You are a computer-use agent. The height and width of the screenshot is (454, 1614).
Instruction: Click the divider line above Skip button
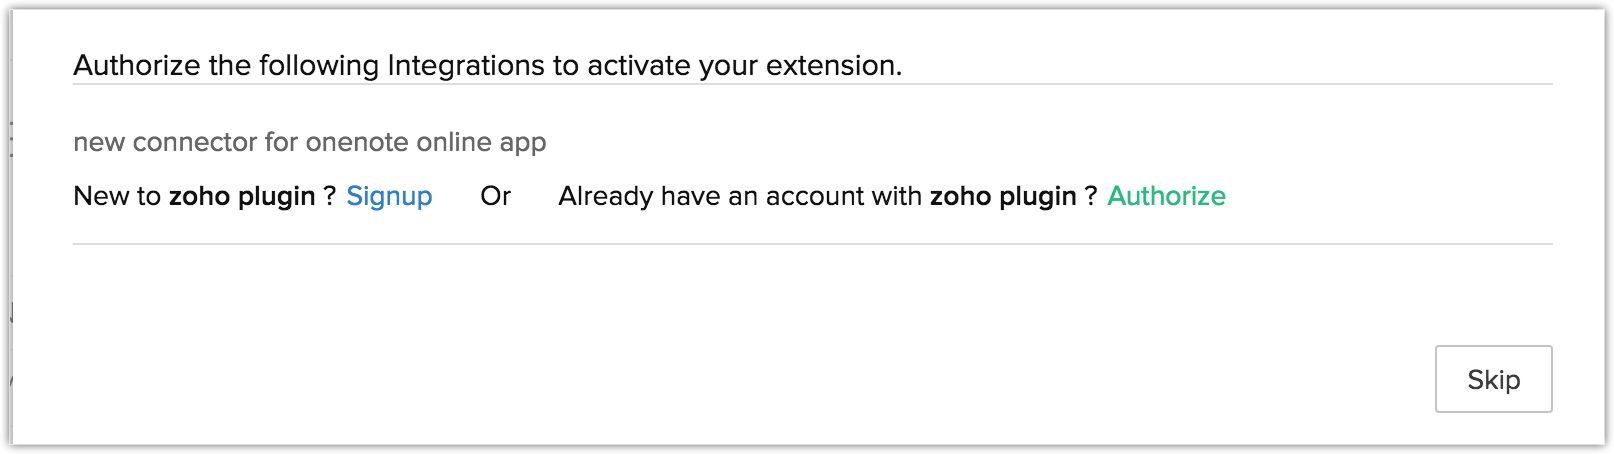[812, 243]
